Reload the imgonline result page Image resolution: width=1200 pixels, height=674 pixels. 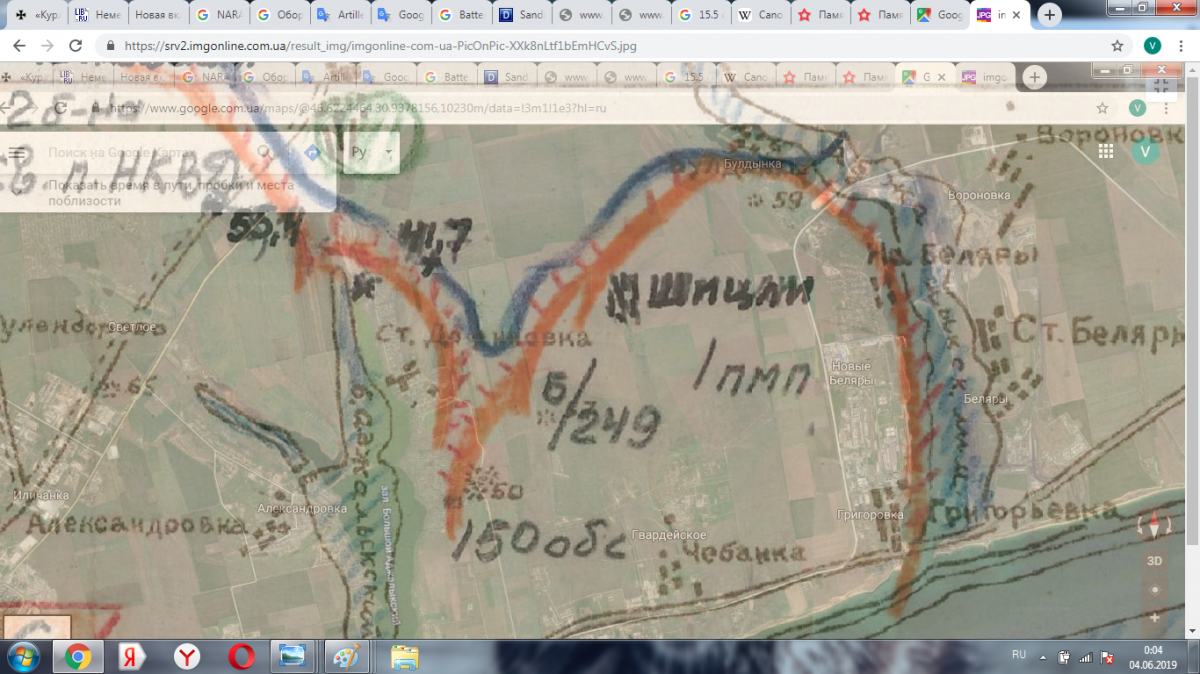point(75,46)
